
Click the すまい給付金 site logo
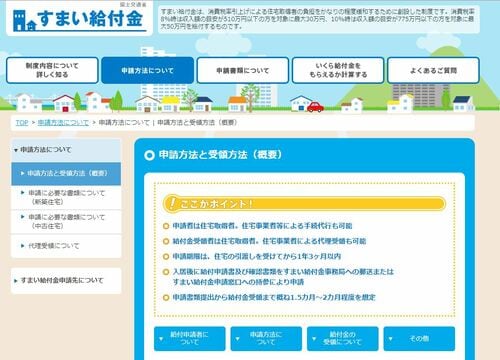(79, 19)
